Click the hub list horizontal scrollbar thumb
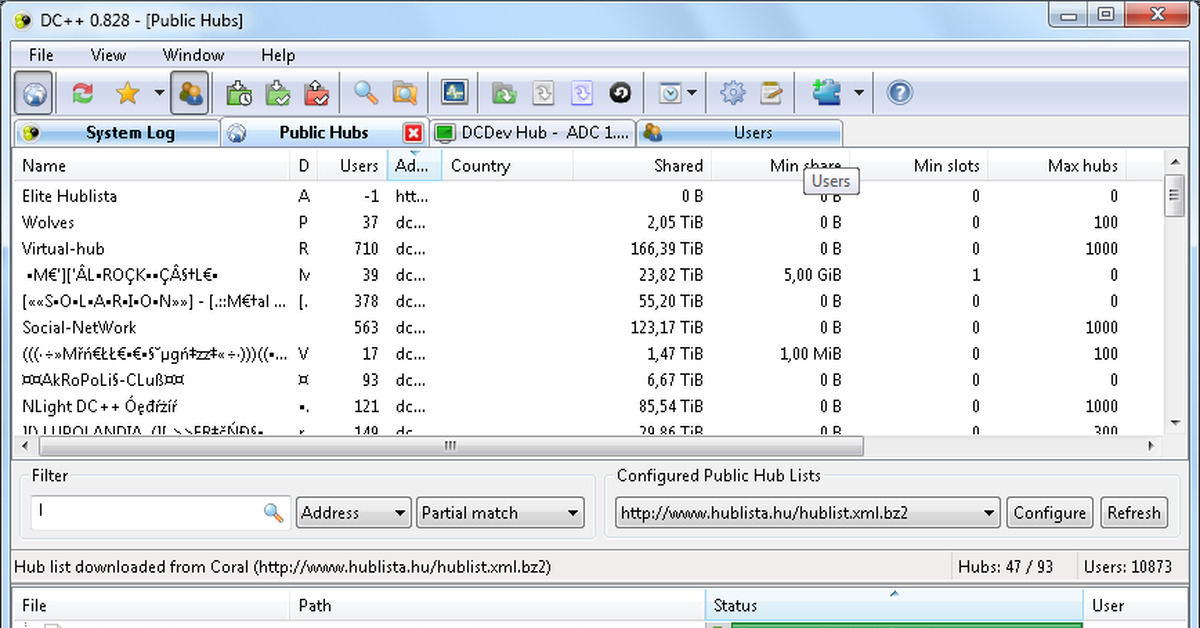 click(x=450, y=446)
